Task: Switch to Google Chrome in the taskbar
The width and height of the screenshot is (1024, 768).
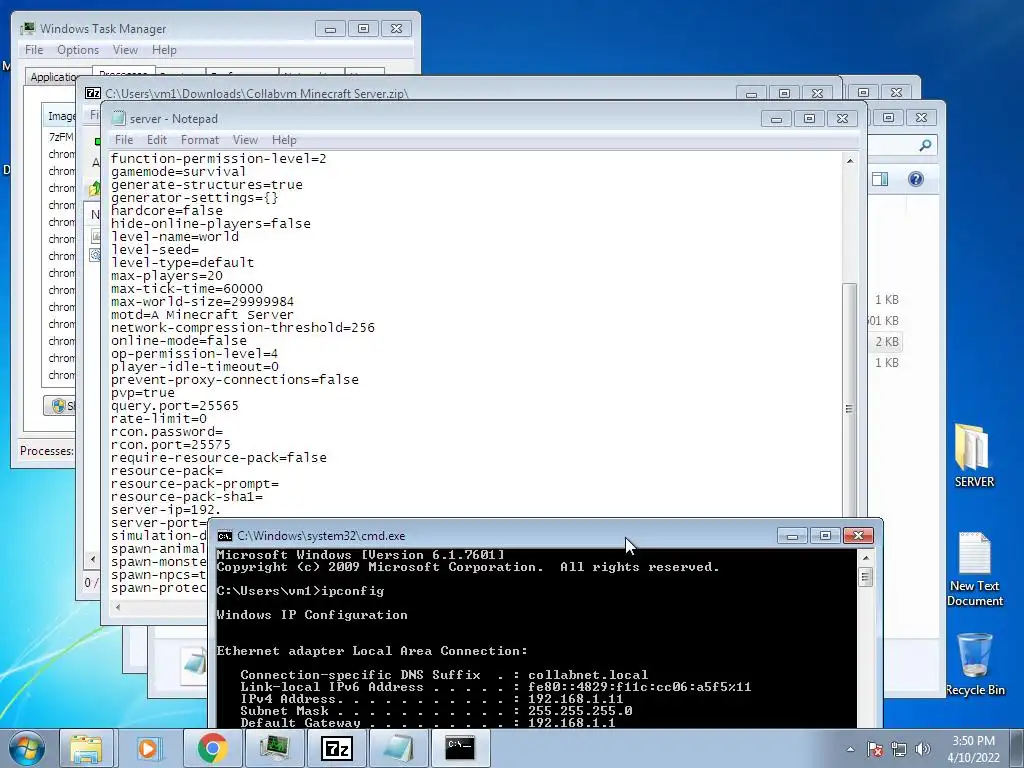Action: coord(212,748)
